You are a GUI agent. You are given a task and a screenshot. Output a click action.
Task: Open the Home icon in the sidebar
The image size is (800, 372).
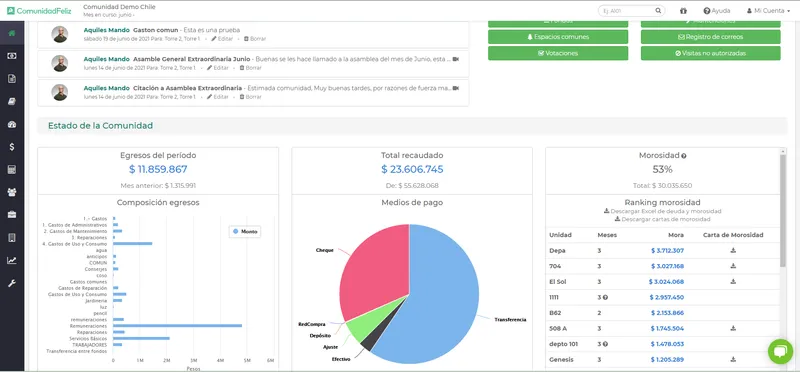coord(11,33)
